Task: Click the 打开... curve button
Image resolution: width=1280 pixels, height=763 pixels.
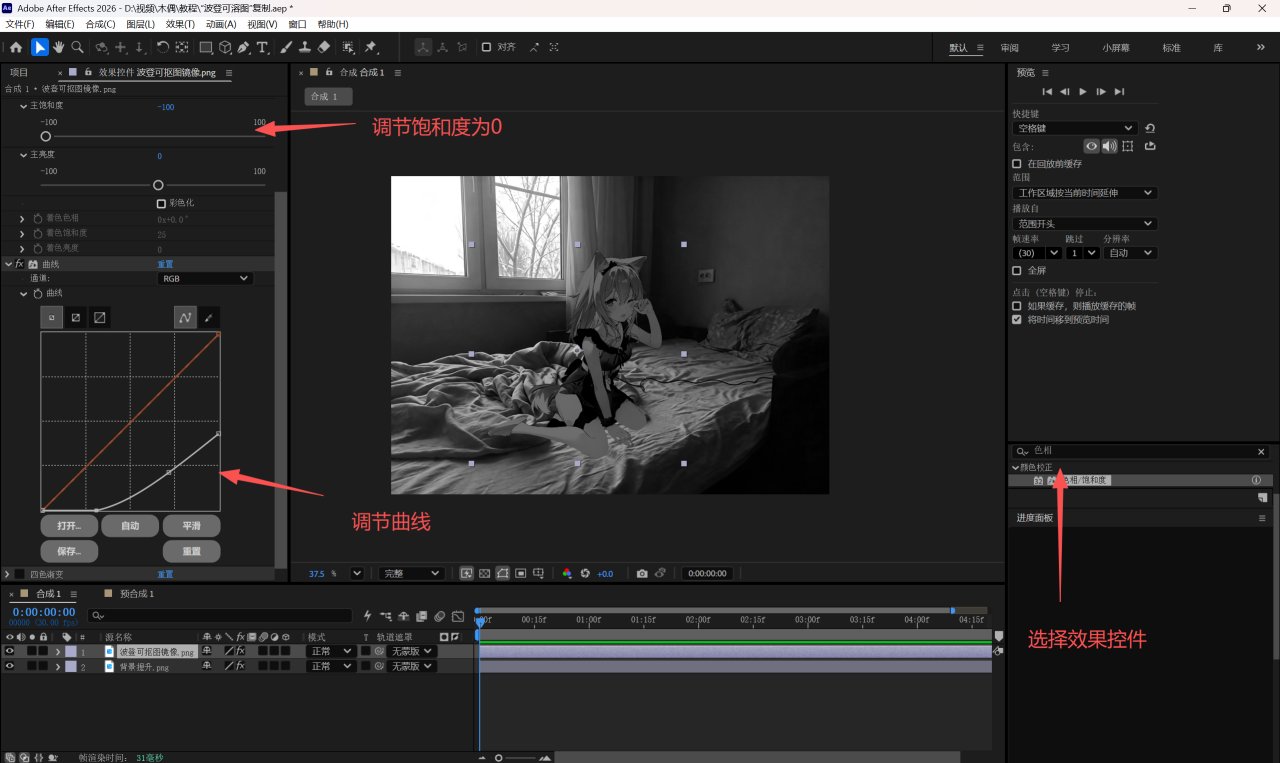Action: click(69, 525)
